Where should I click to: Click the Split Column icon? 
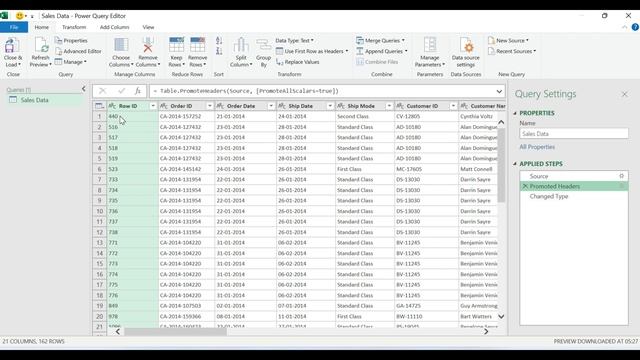pos(241,45)
